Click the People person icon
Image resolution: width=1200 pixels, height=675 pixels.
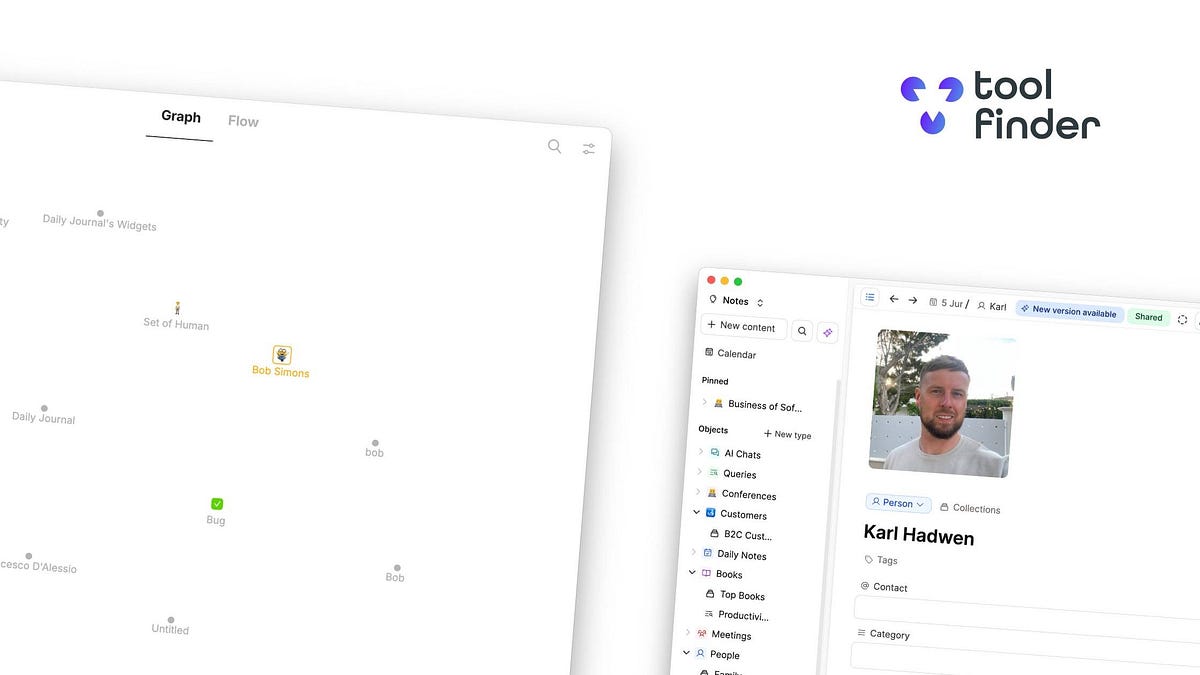click(x=701, y=654)
